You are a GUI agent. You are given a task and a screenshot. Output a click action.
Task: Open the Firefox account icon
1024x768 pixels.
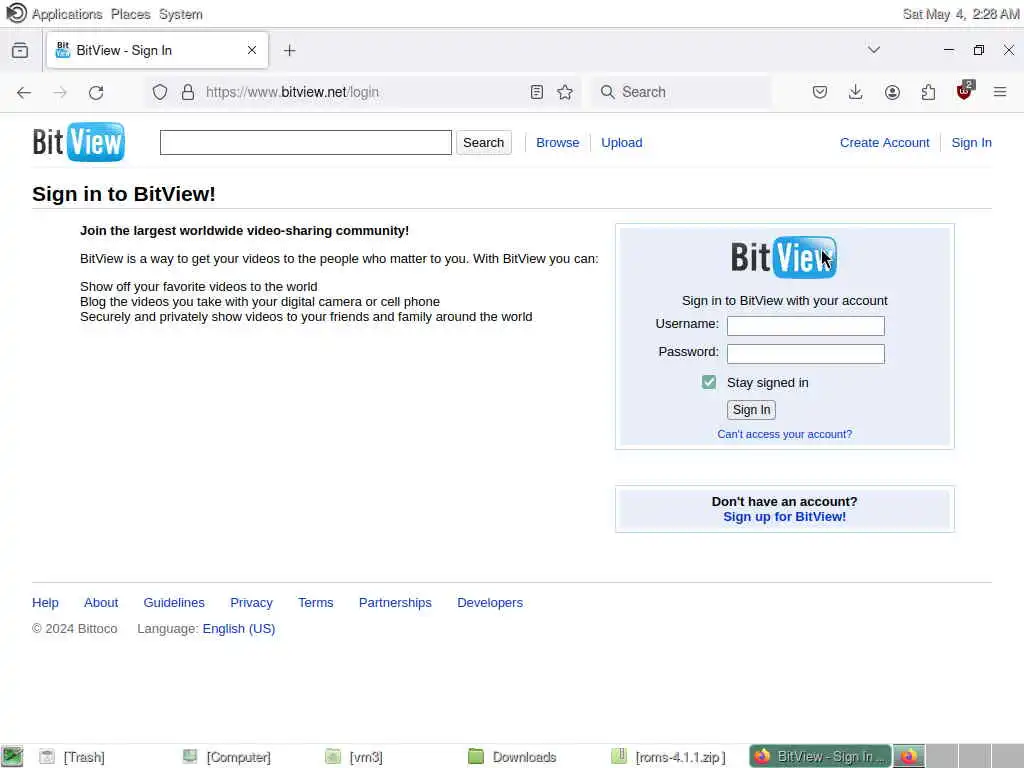click(892, 92)
